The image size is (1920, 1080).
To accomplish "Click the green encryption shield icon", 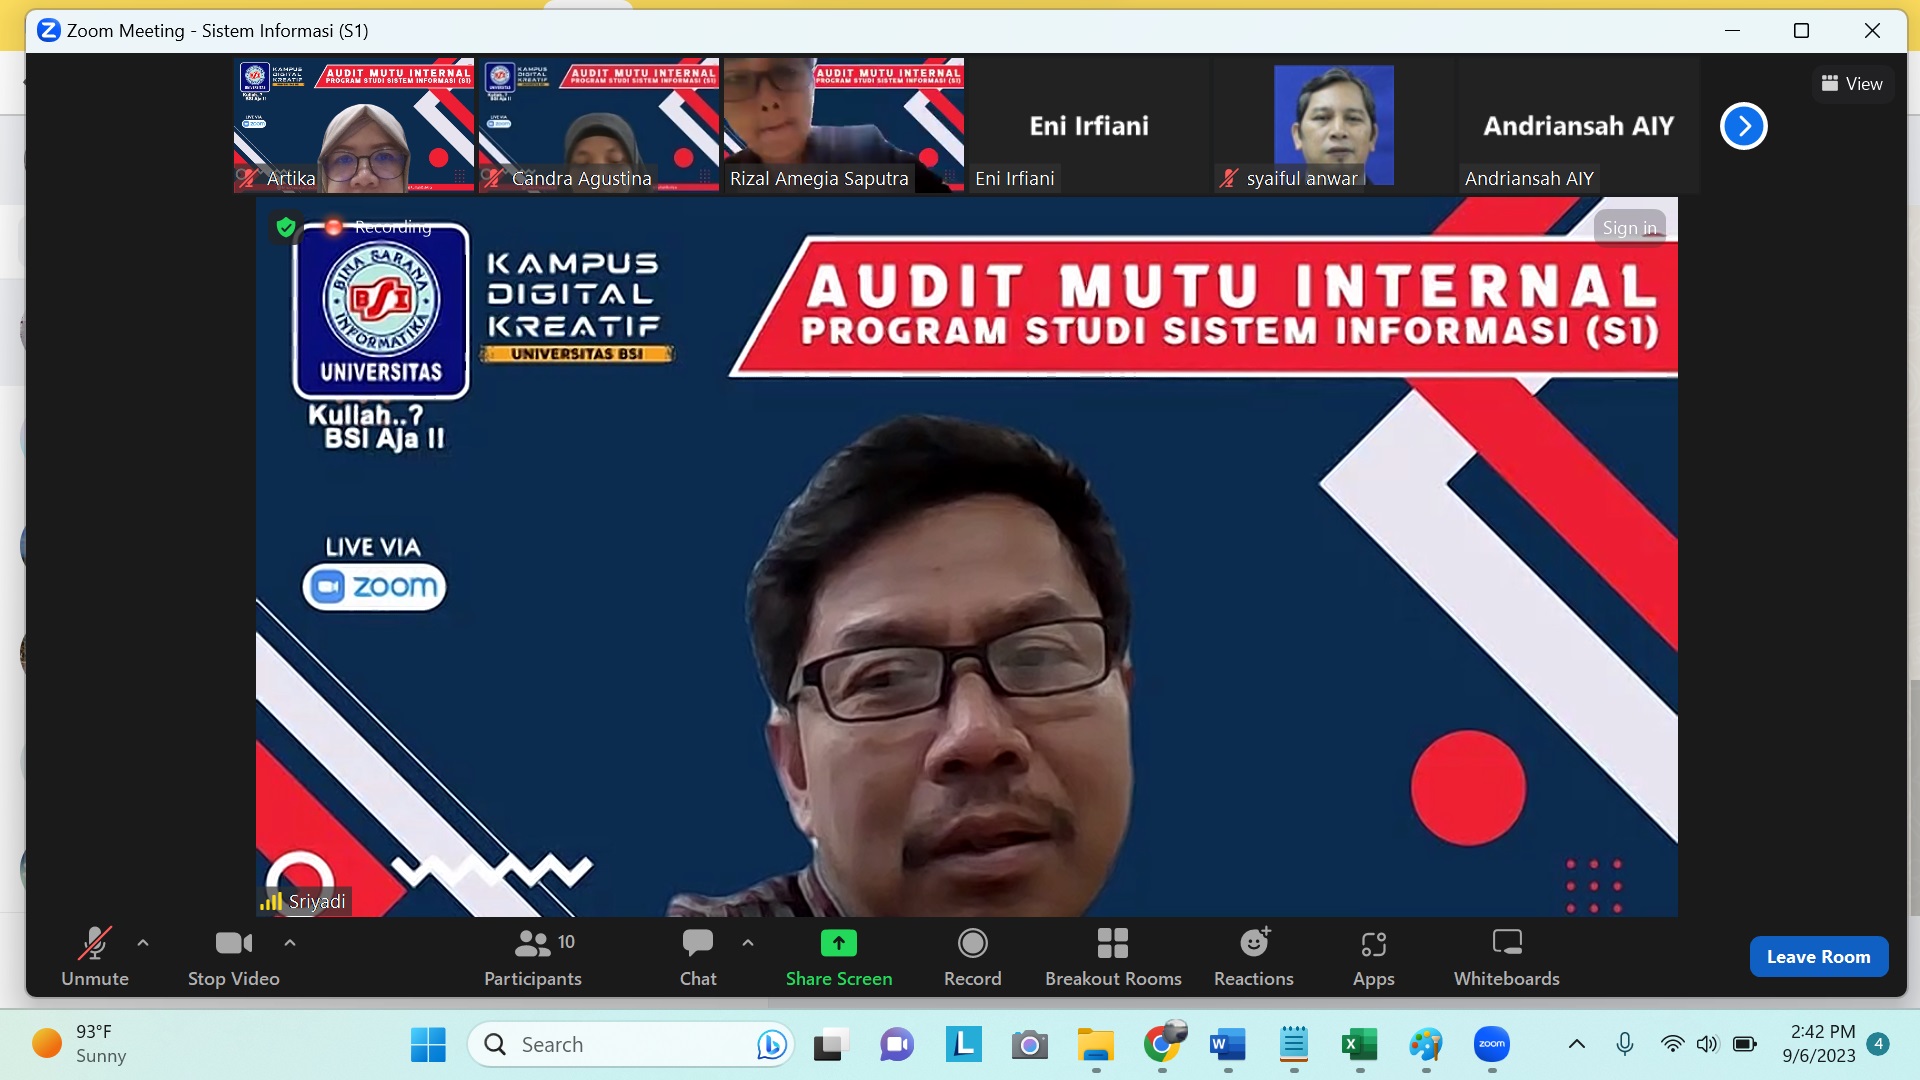I will pyautogui.click(x=286, y=227).
